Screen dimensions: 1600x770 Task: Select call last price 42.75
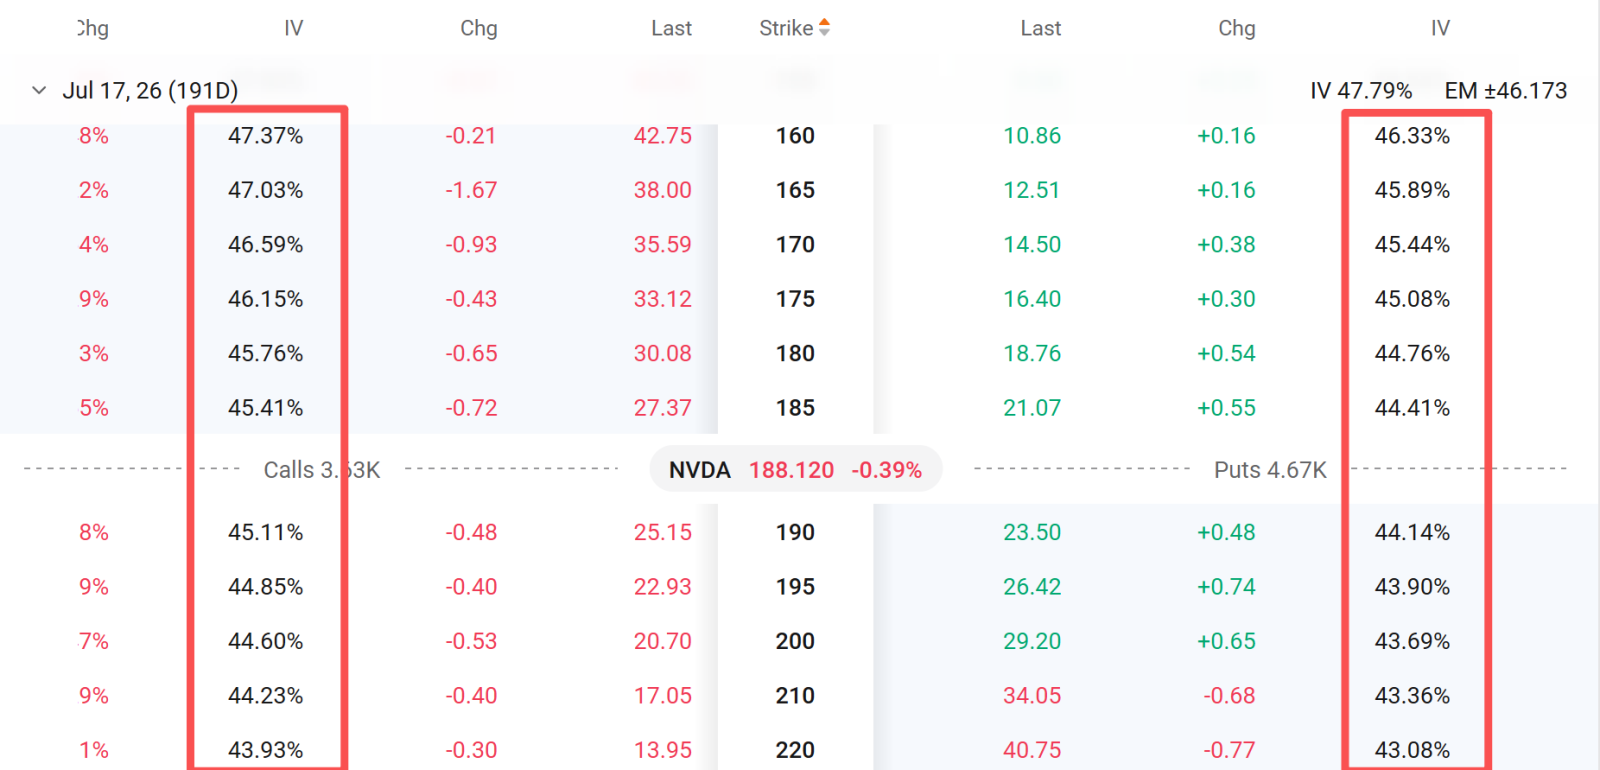point(662,136)
